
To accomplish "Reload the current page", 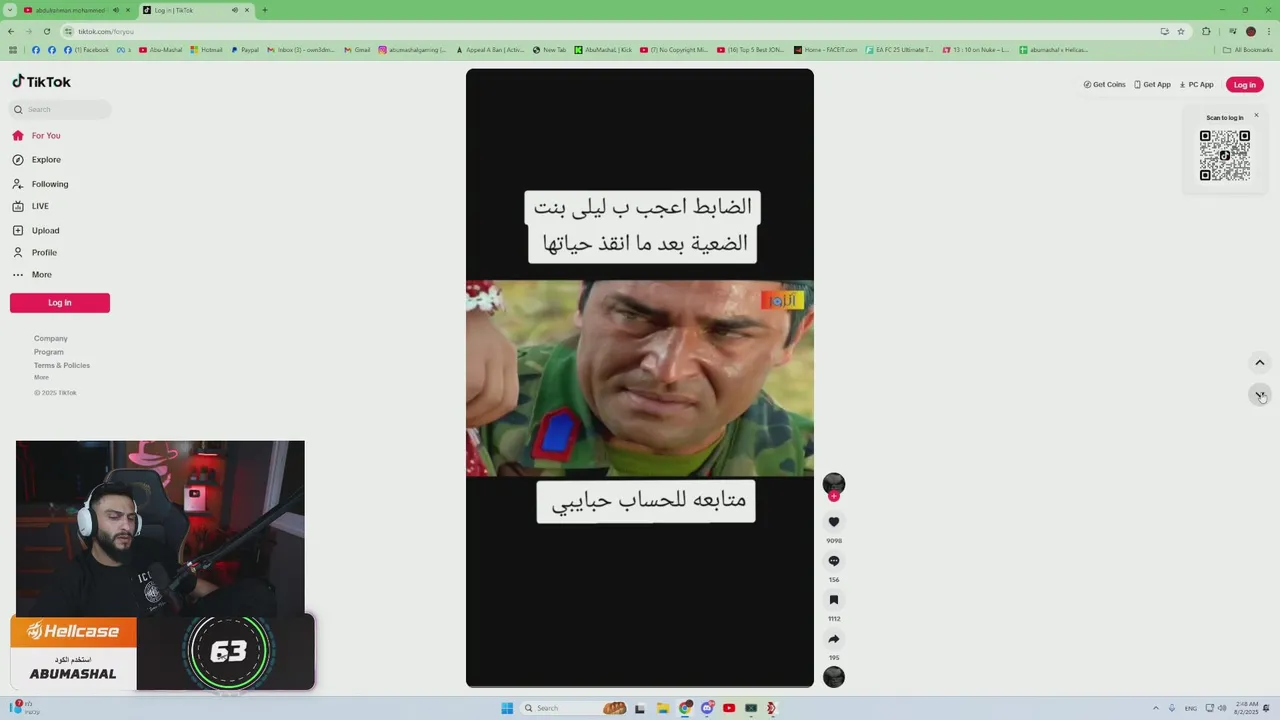I will 47,31.
